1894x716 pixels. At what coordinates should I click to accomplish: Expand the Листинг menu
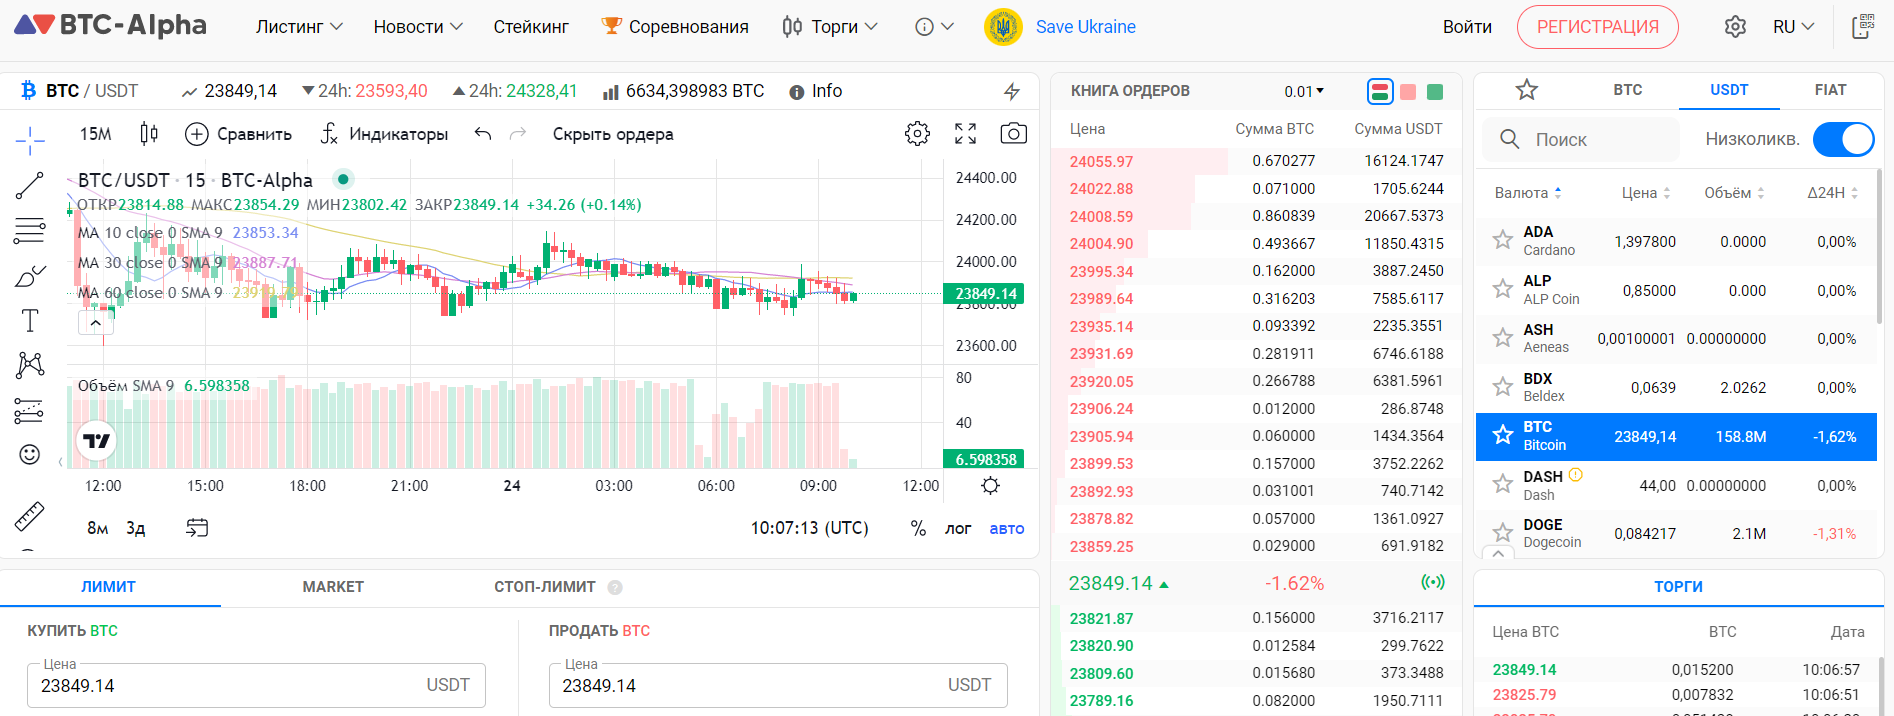(x=299, y=27)
